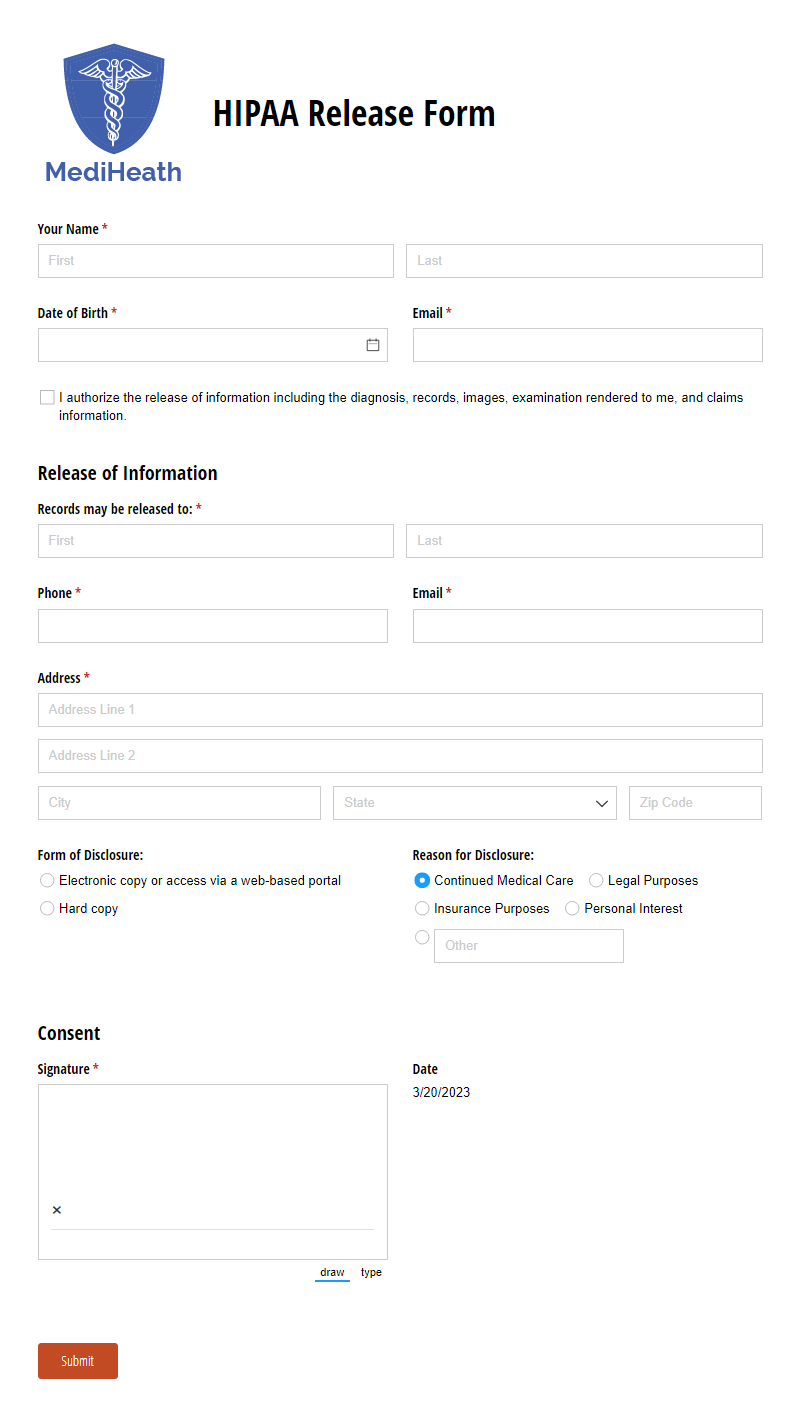Switch signature mode to type

pyautogui.click(x=371, y=1273)
